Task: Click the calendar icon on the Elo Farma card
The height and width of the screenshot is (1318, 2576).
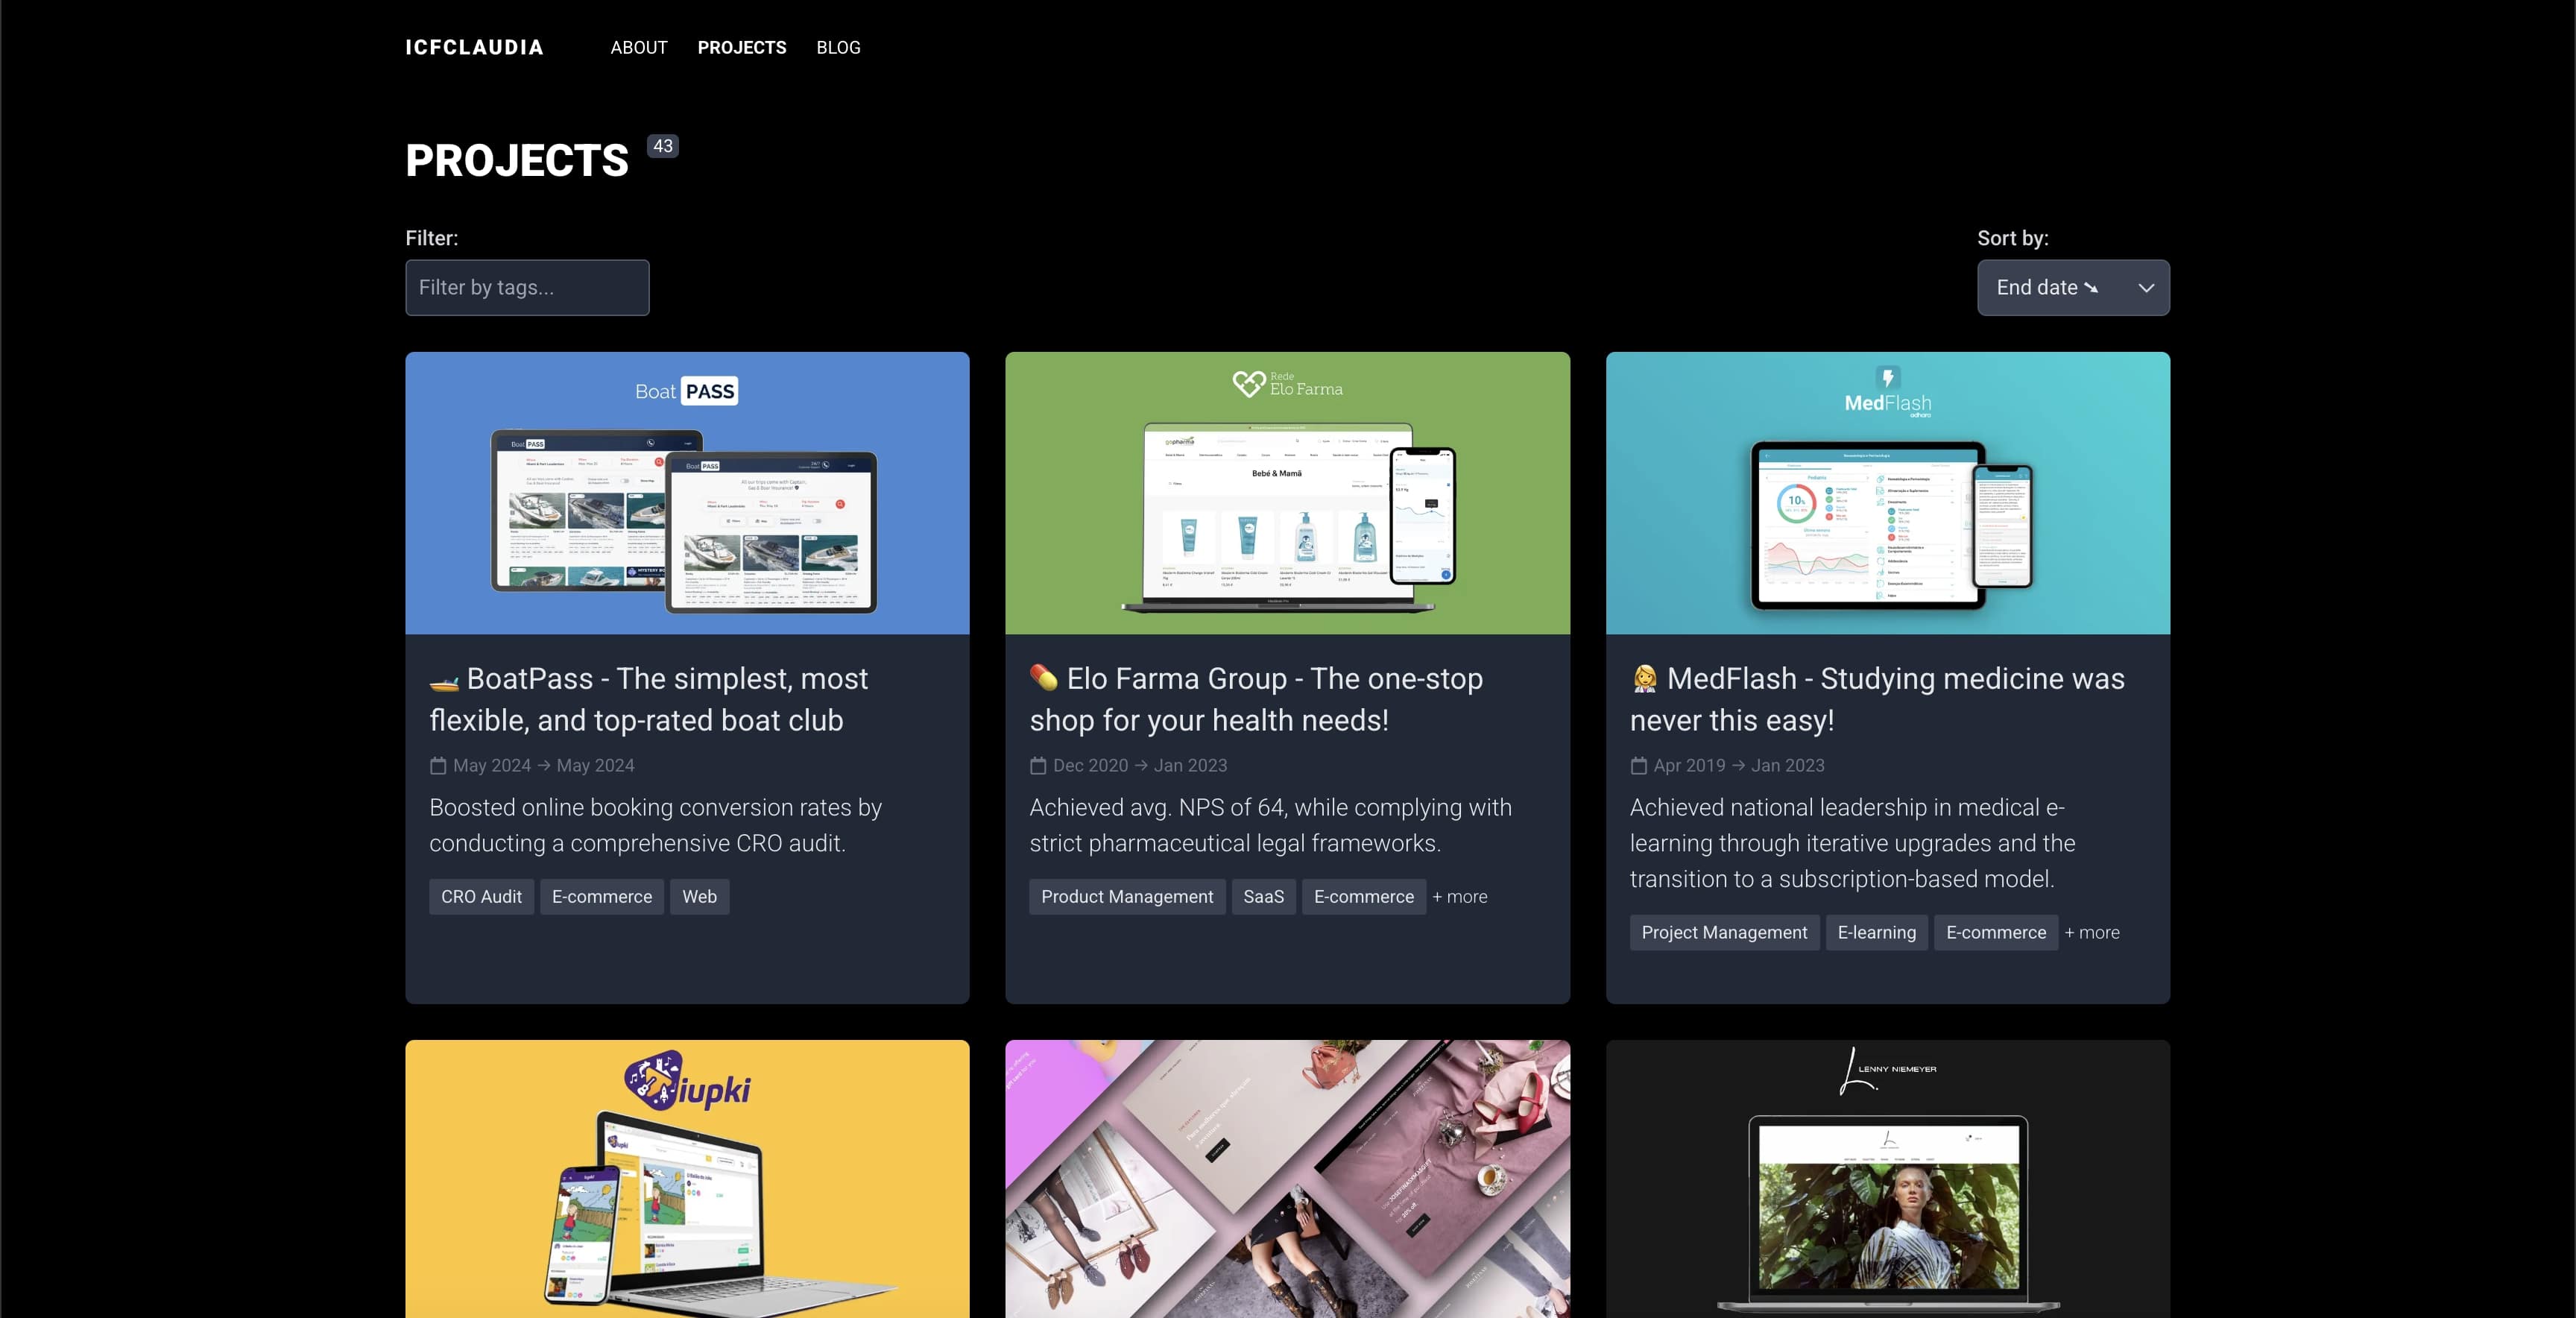Action: pyautogui.click(x=1037, y=765)
